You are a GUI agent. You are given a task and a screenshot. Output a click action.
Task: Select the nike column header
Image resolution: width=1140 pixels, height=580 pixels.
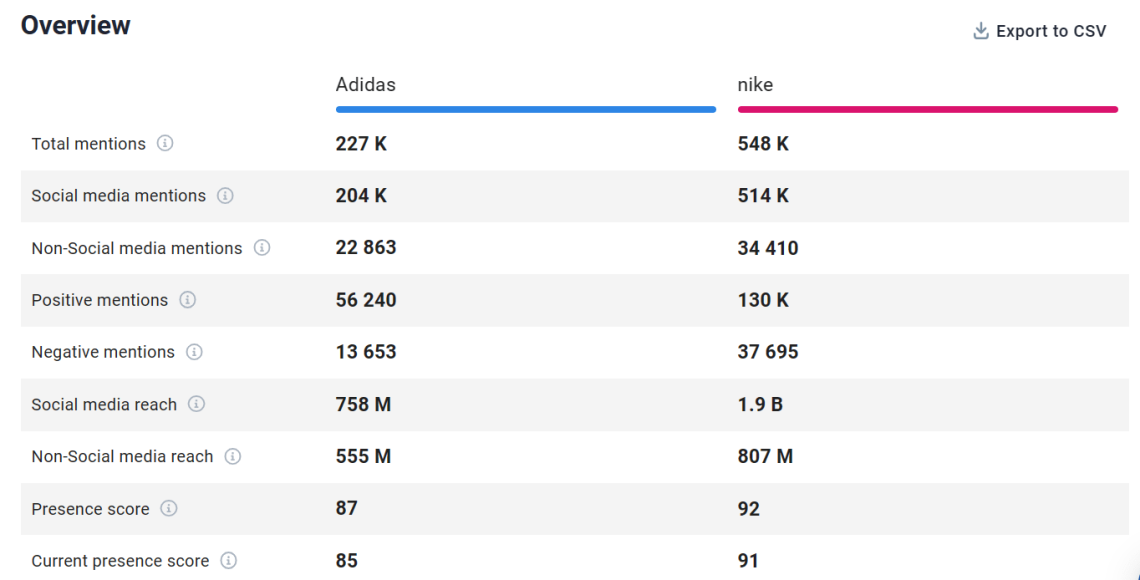[x=755, y=85]
